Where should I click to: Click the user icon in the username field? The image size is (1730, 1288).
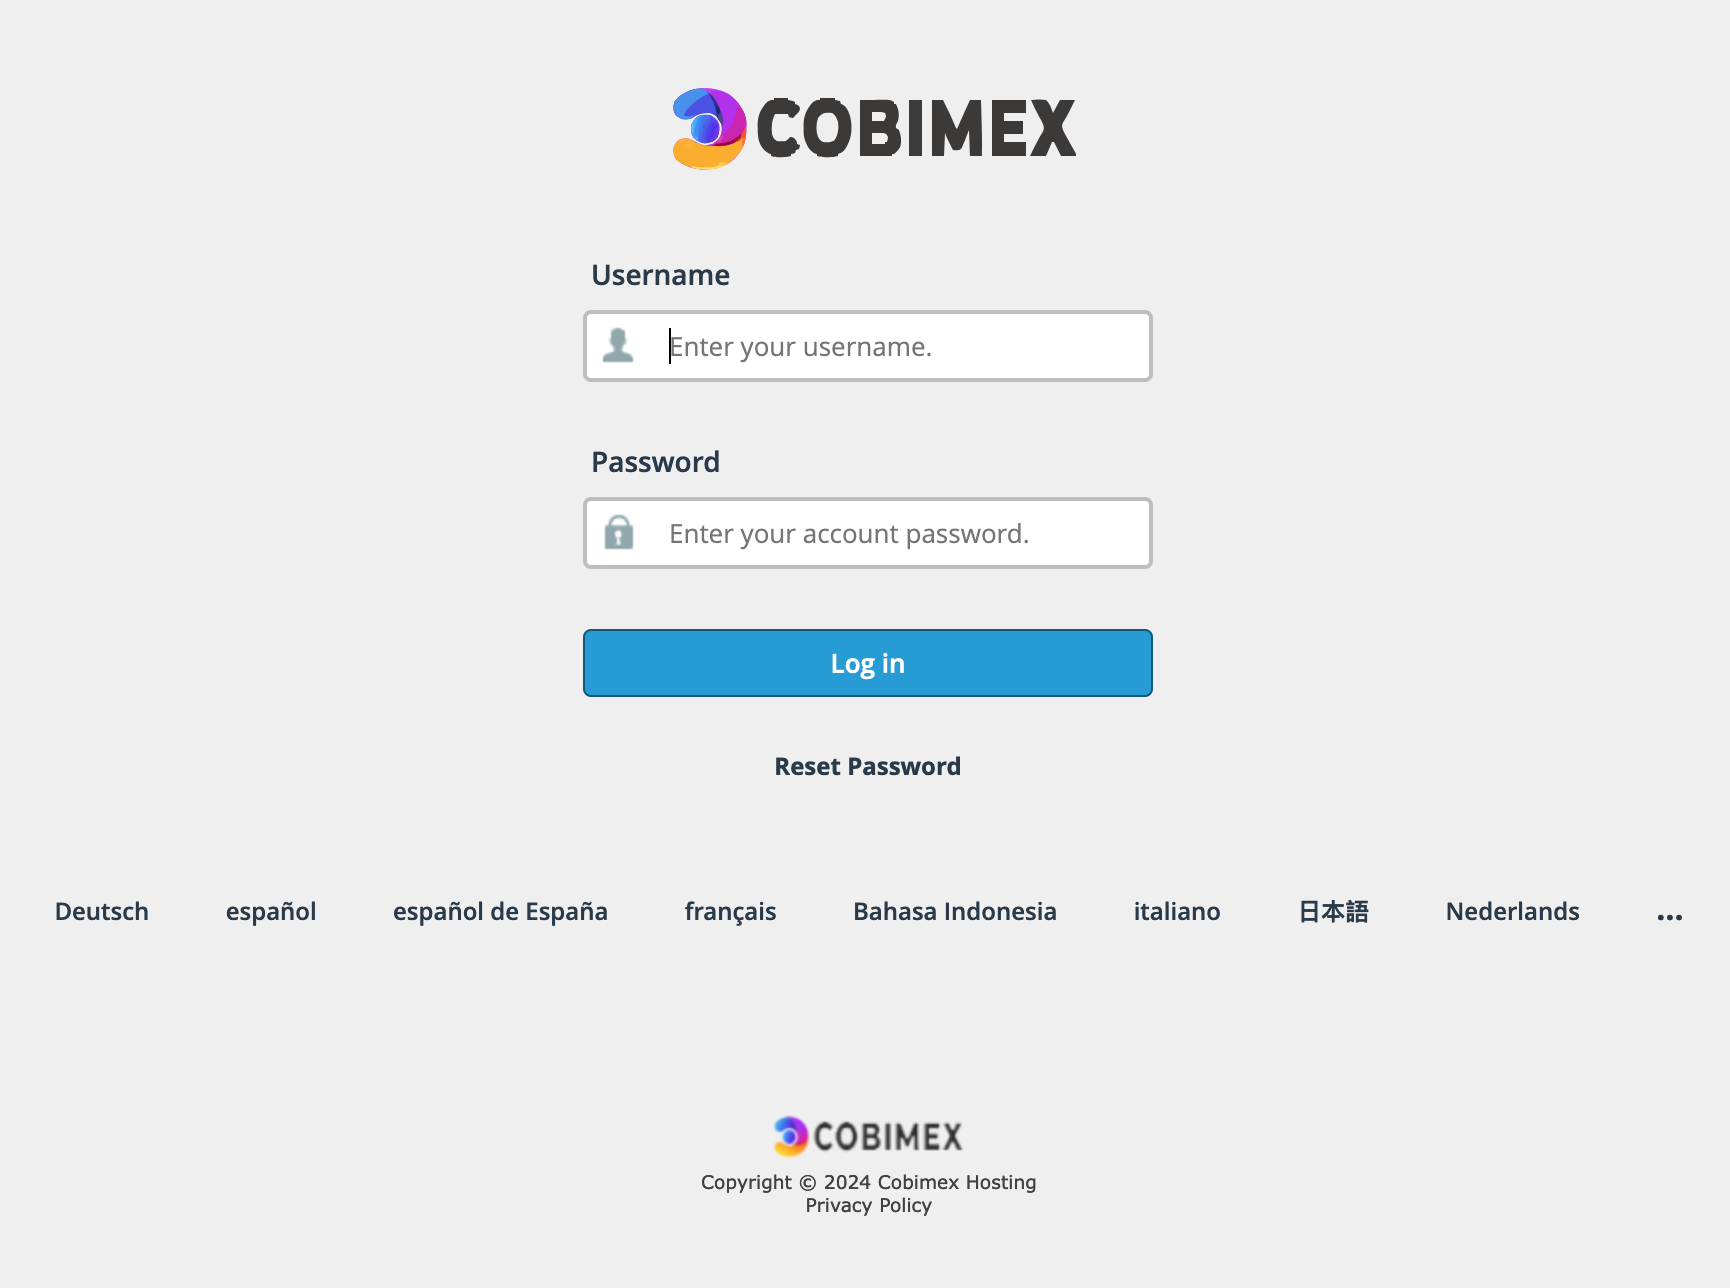(x=620, y=345)
